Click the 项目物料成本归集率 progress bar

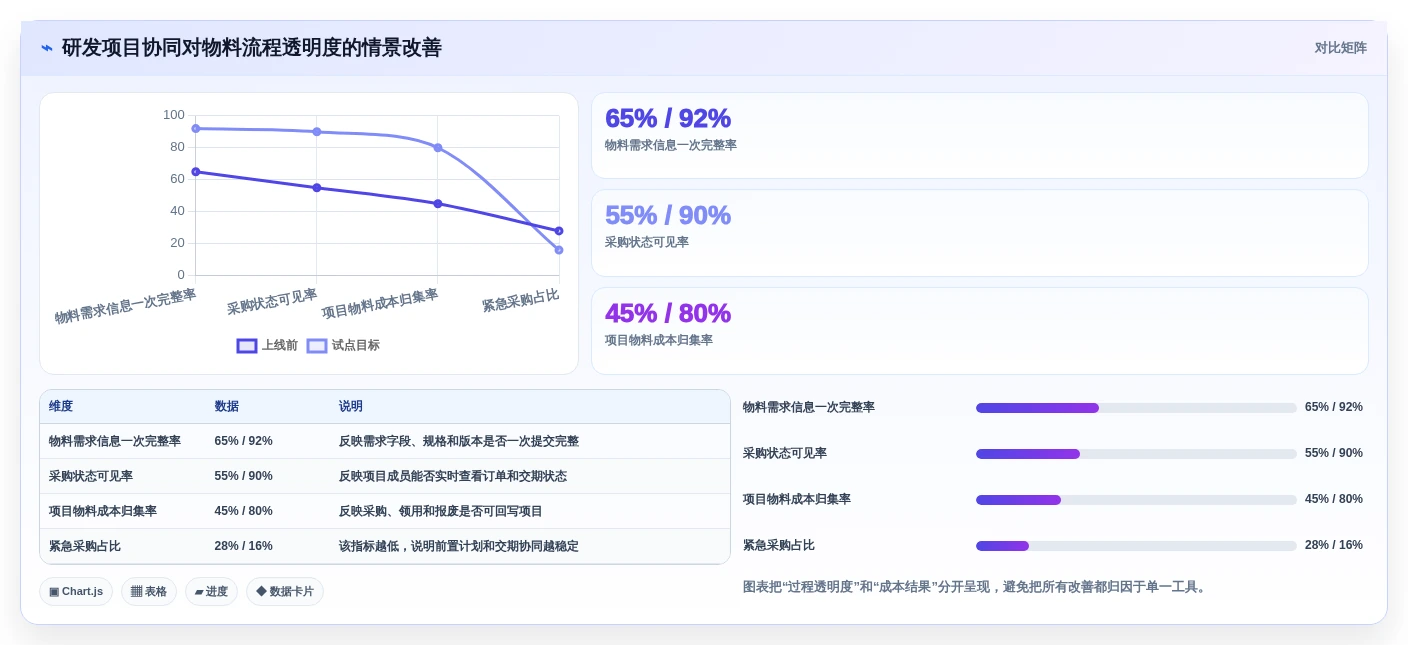(1136, 500)
